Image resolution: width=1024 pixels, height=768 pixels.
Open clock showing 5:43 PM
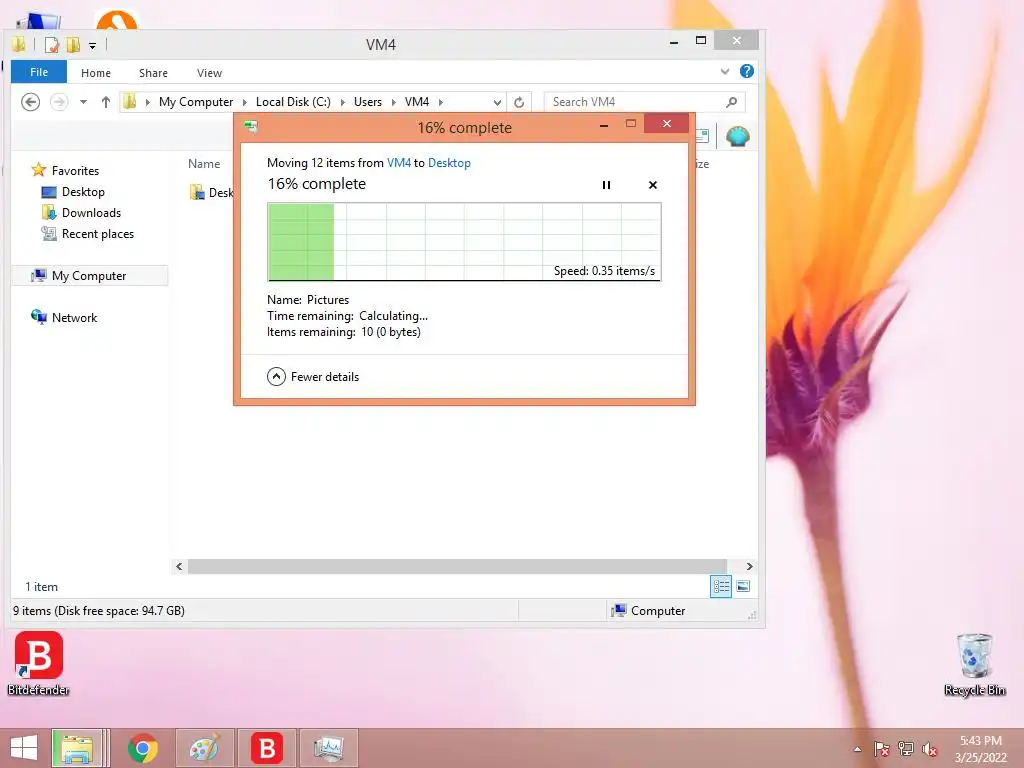(981, 749)
